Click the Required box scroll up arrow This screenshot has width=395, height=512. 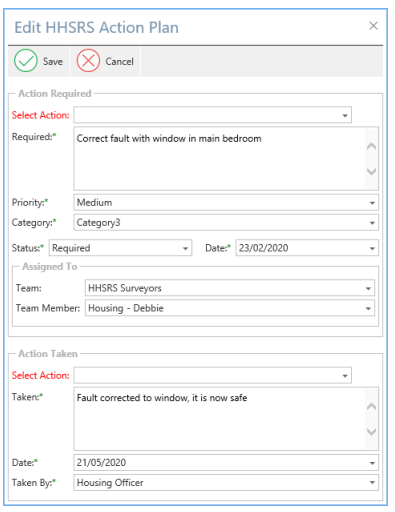(371, 146)
